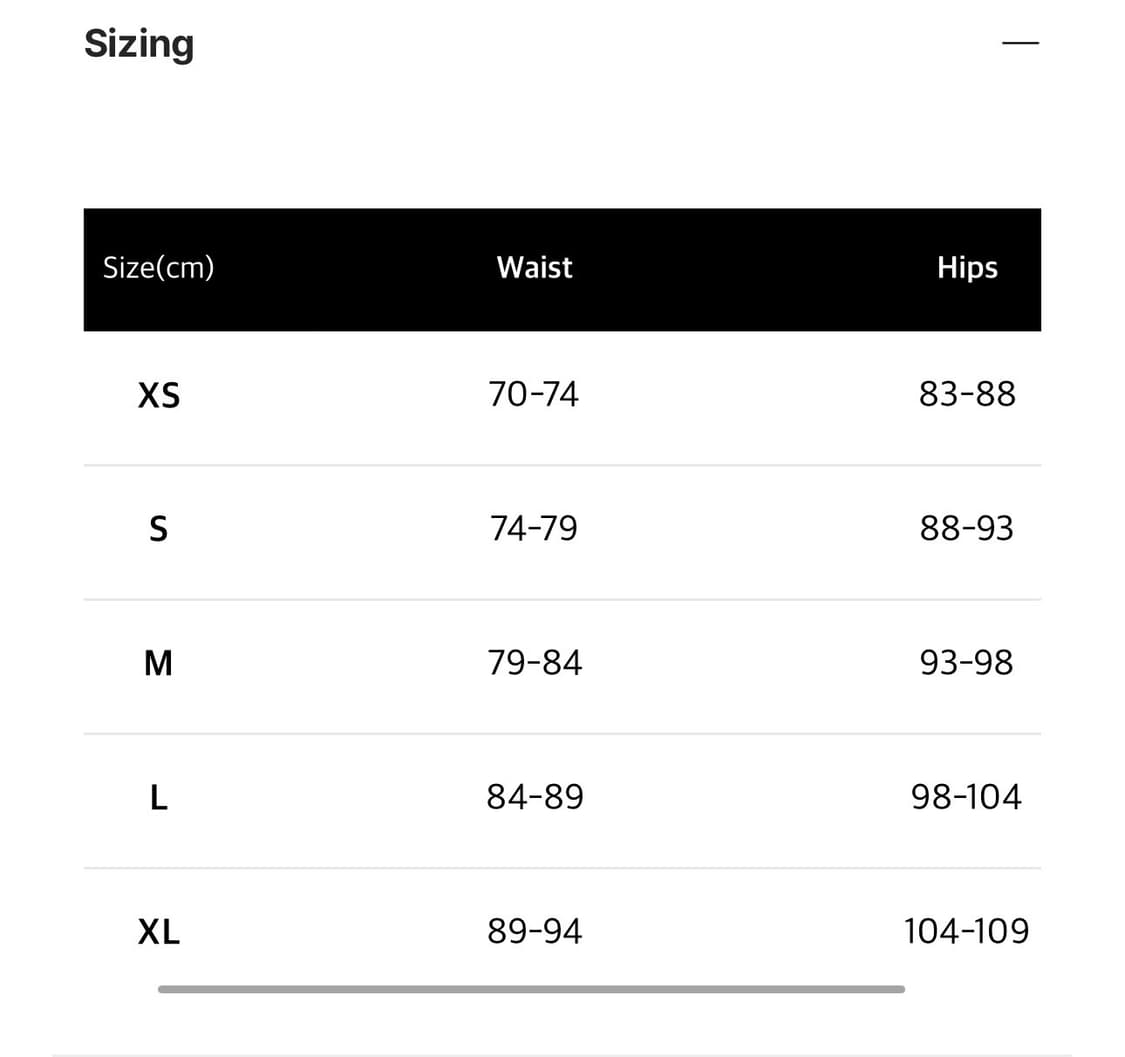Viewport: 1125px width, 1057px height.
Task: Click the L waist value 84-89
Action: [x=535, y=797]
